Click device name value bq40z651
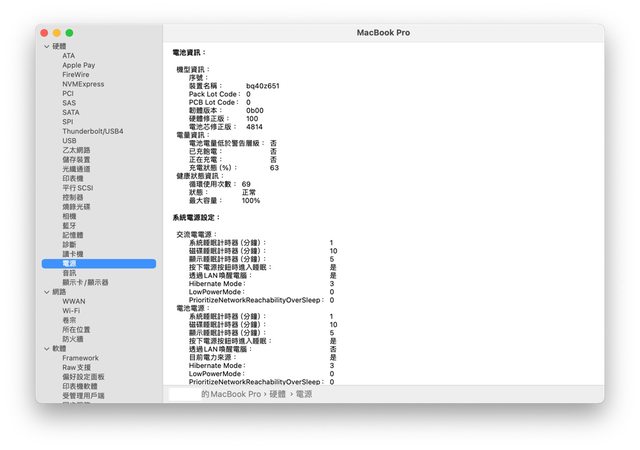Image resolution: width=640 pixels, height=450 pixels. tap(263, 86)
